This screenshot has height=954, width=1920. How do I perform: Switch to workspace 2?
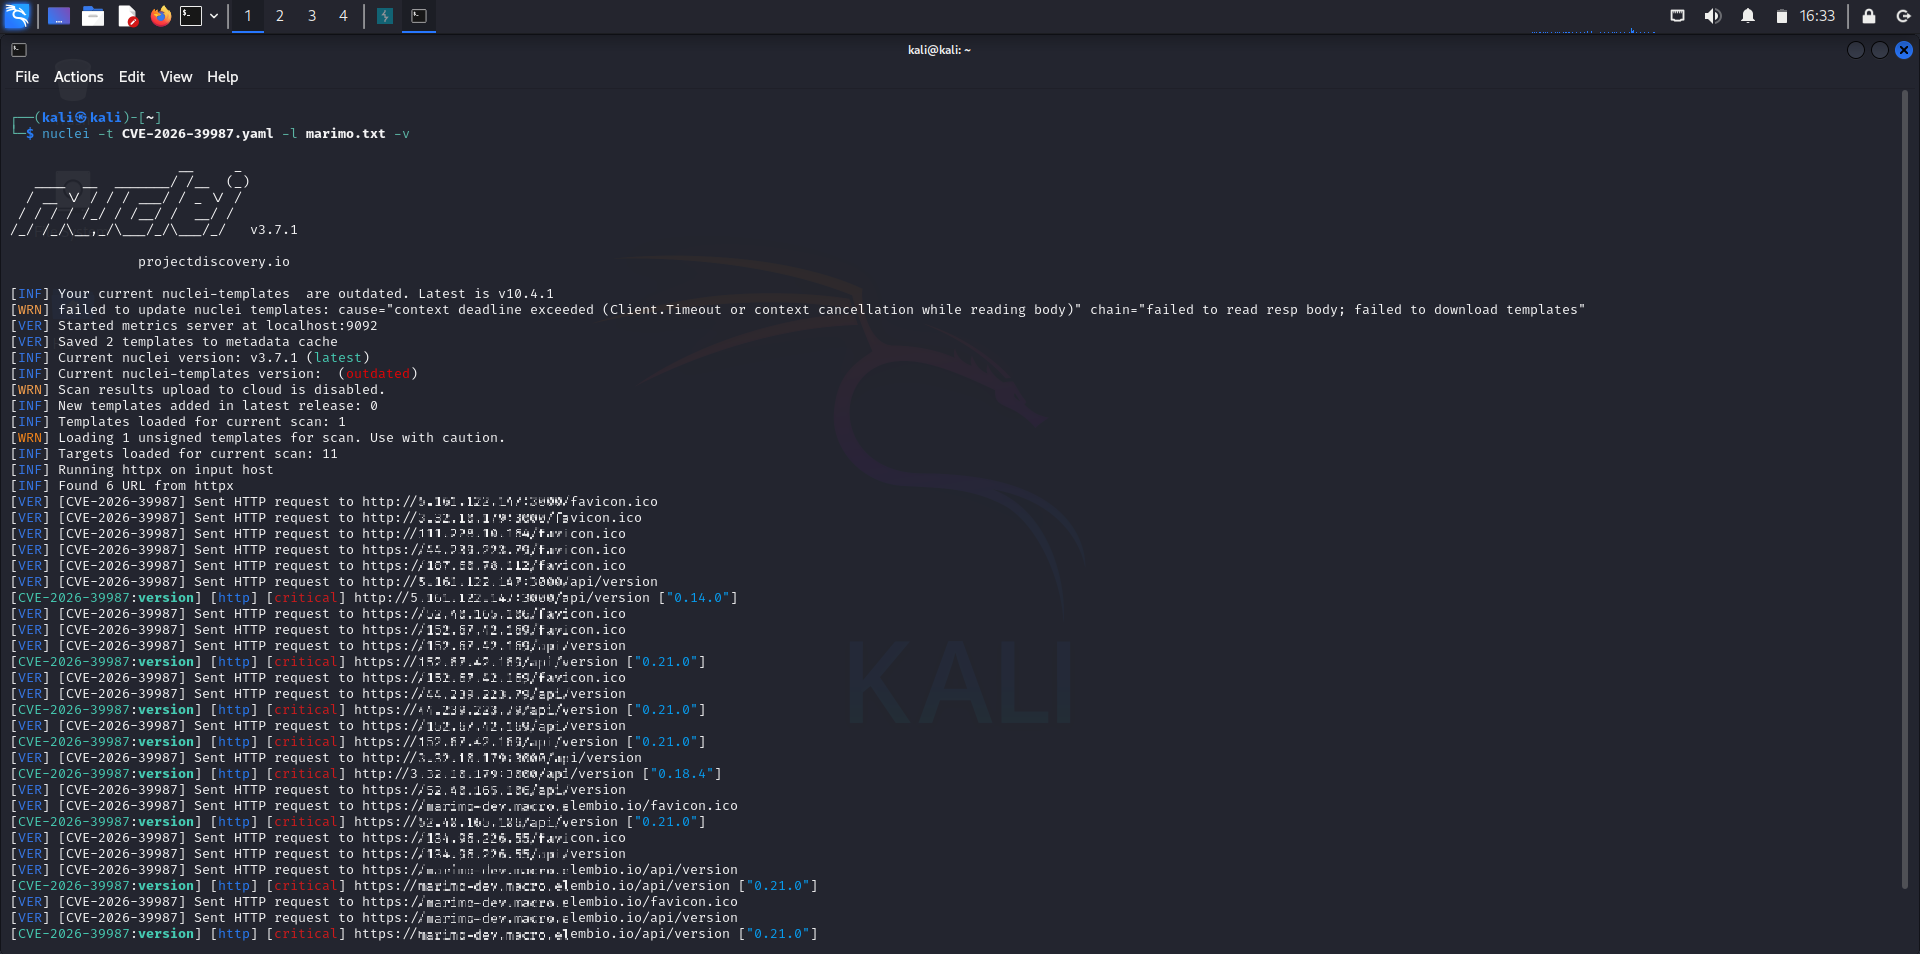[280, 16]
